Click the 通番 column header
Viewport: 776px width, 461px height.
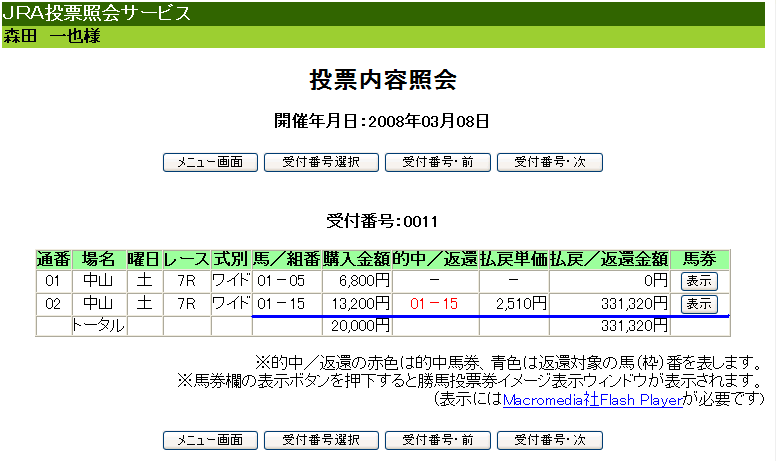54,260
